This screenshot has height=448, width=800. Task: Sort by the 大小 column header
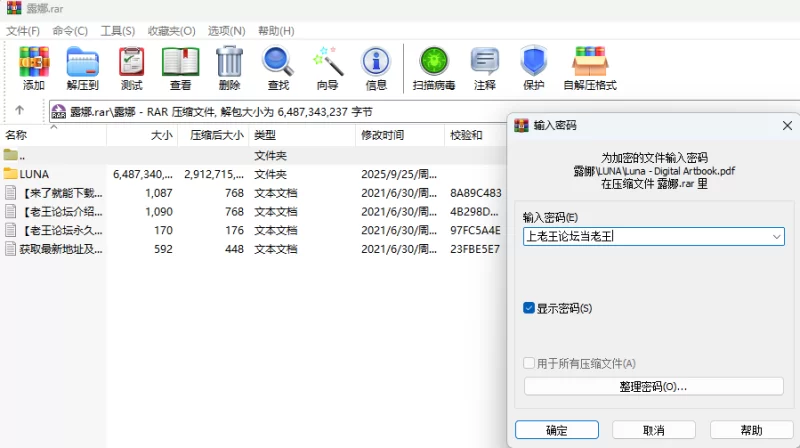[142, 135]
